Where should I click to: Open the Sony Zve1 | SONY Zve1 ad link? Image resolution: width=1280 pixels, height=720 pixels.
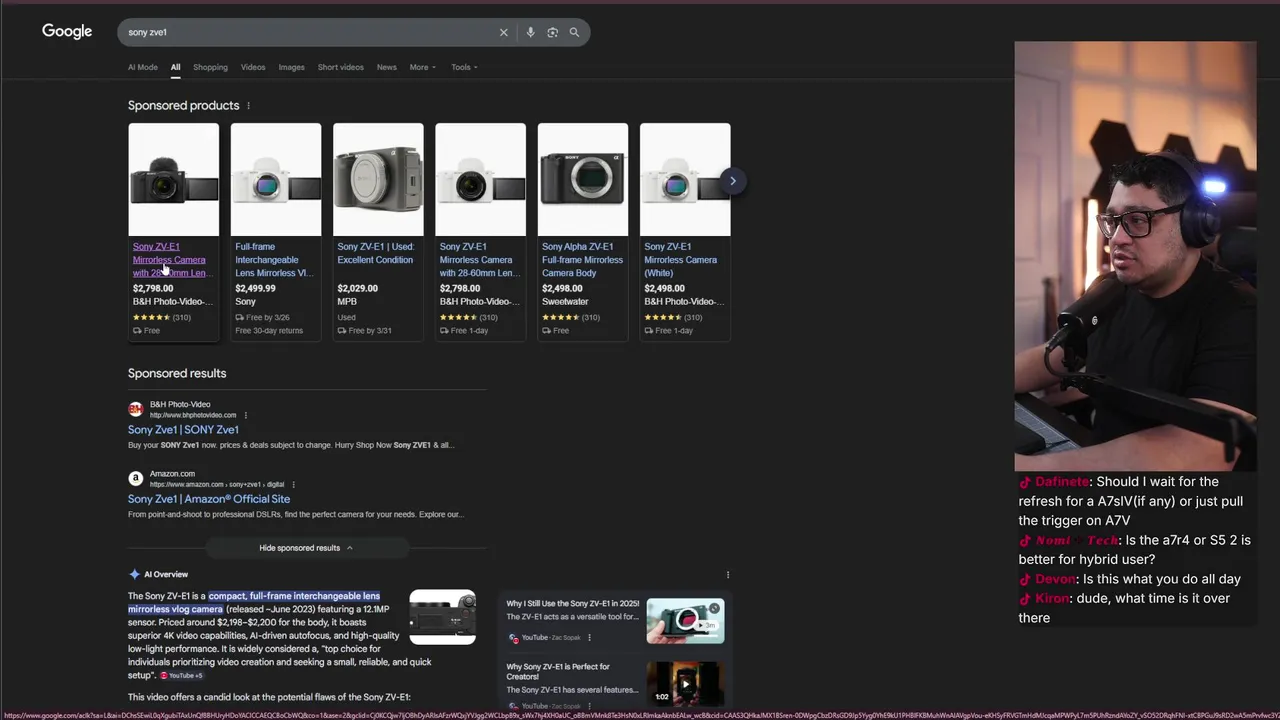(183, 430)
